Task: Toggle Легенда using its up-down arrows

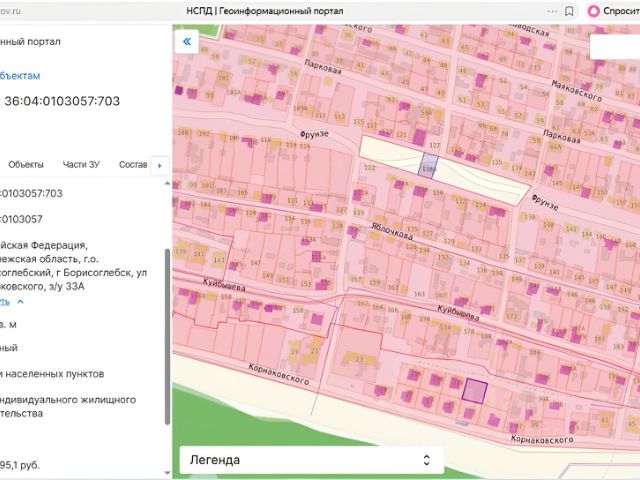Action: click(x=427, y=460)
